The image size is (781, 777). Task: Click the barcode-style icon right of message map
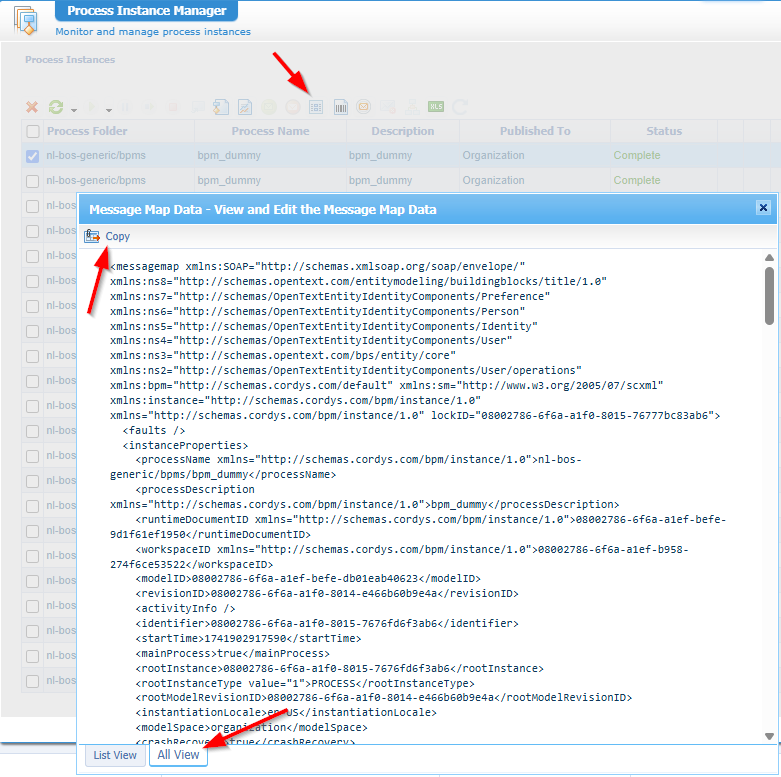(x=340, y=107)
